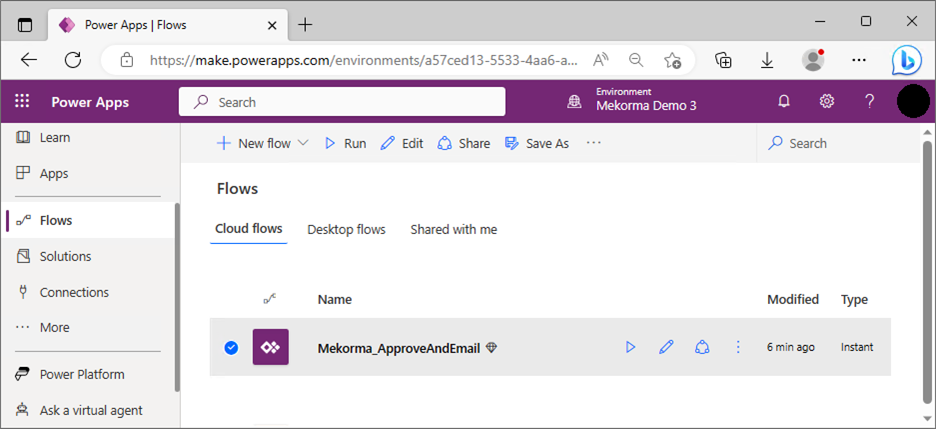
Task: Uncheck the Mekorma_ApproveAndEmail row selection checkbox
Action: 231,348
